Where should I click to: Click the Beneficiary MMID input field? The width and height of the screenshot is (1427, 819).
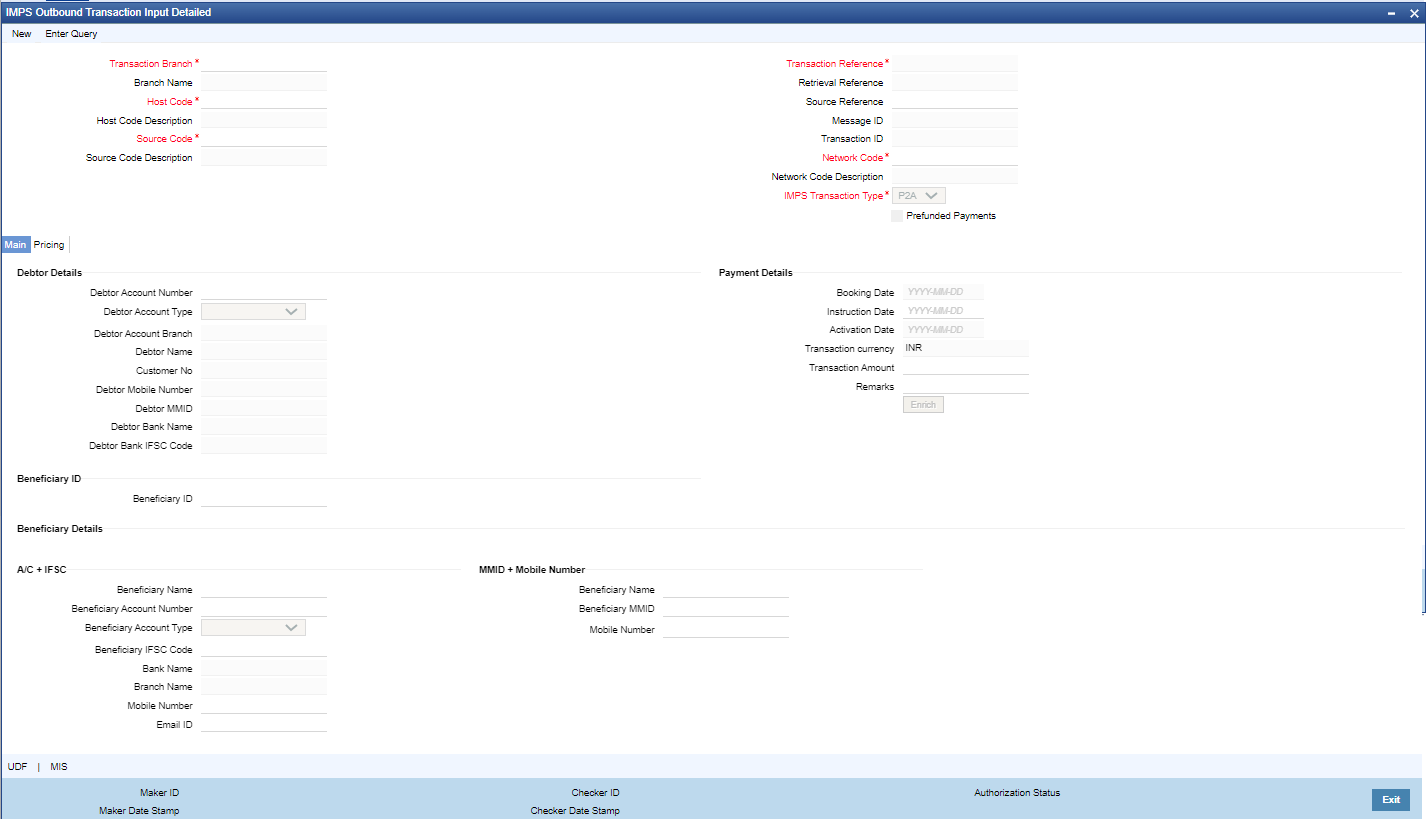coord(726,608)
